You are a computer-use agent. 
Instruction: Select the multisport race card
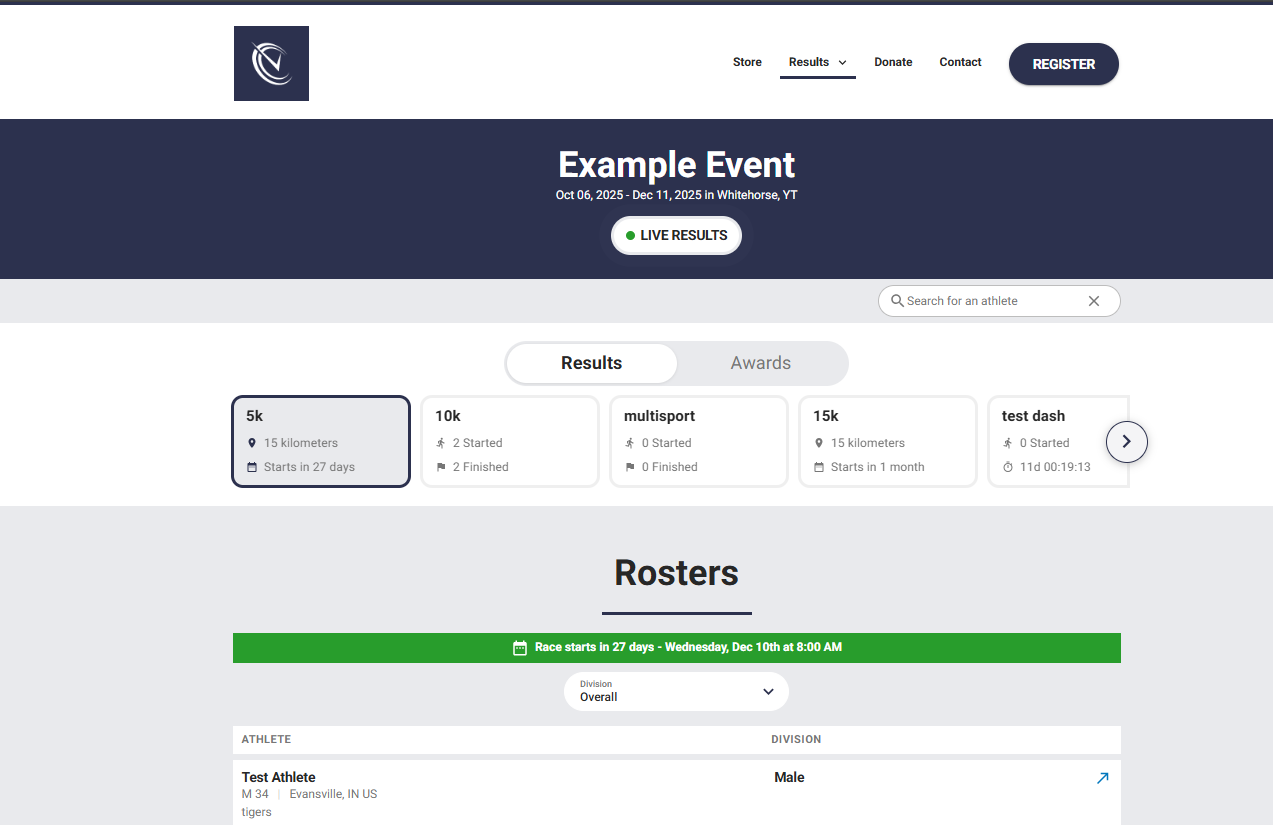[x=698, y=441]
